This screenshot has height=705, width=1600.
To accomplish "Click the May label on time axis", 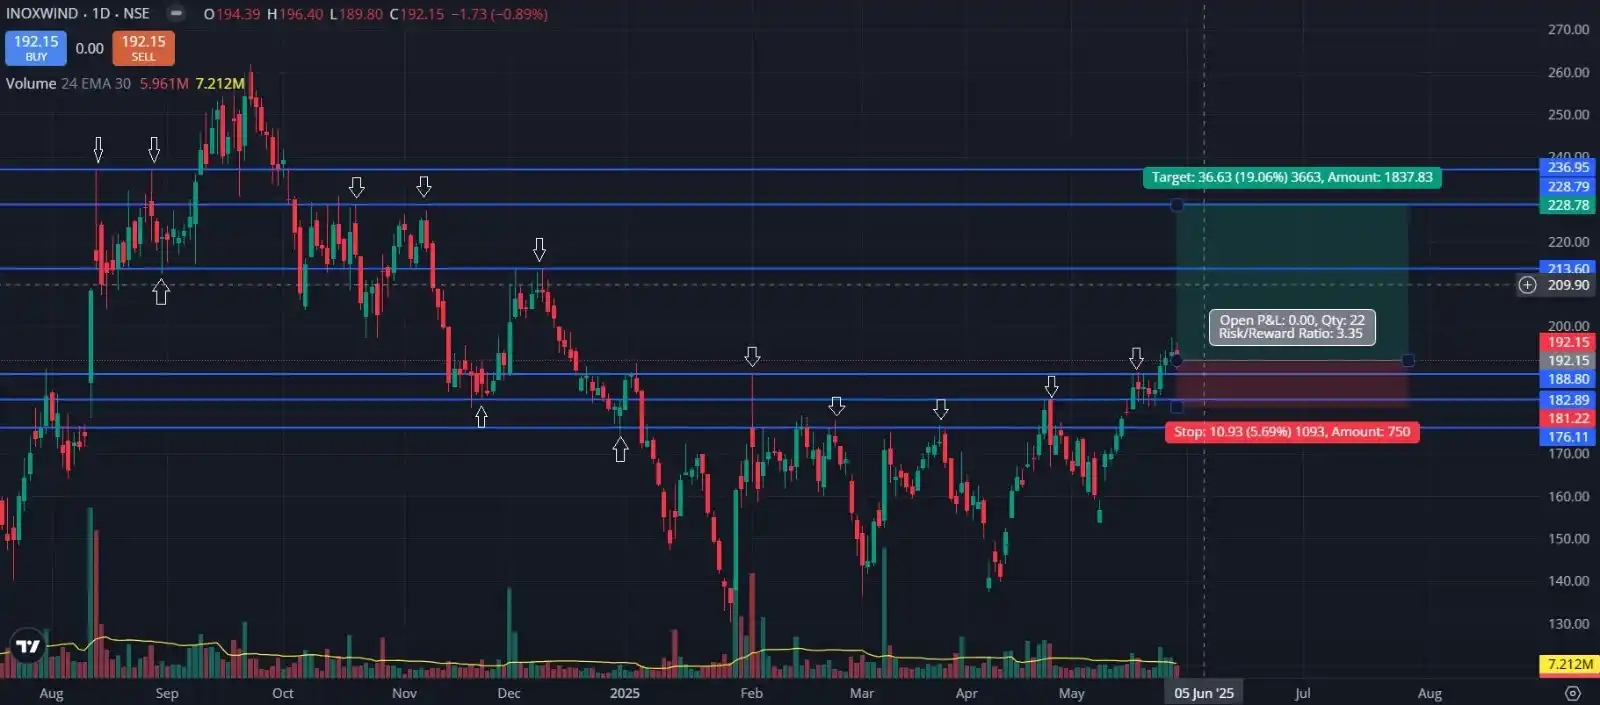I will (x=1071, y=693).
